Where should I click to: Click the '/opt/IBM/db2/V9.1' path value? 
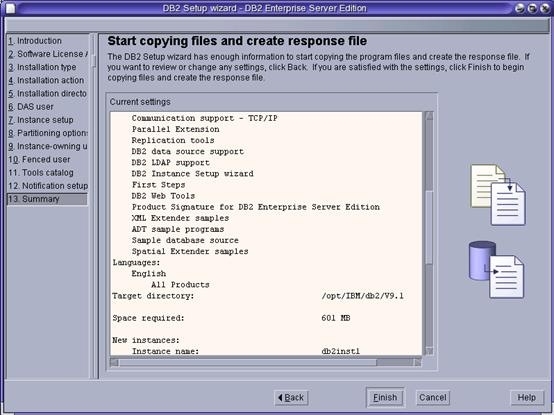coord(363,296)
